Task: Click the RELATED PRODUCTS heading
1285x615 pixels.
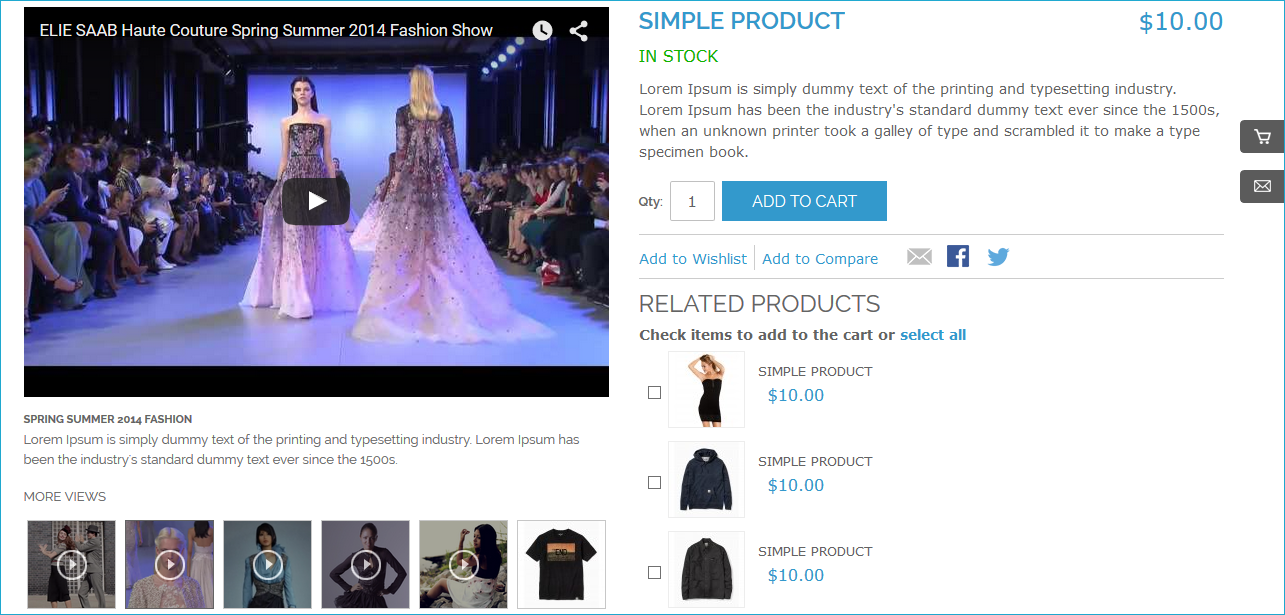Action: click(760, 304)
